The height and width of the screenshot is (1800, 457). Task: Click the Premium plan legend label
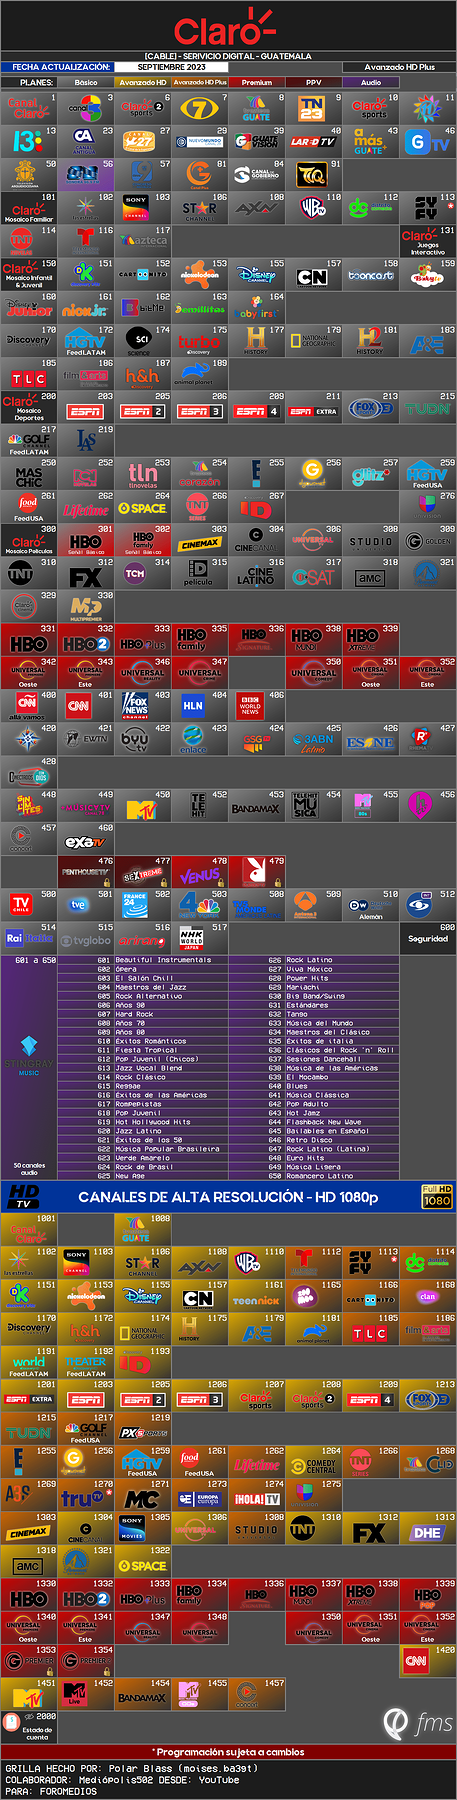pos(257,82)
